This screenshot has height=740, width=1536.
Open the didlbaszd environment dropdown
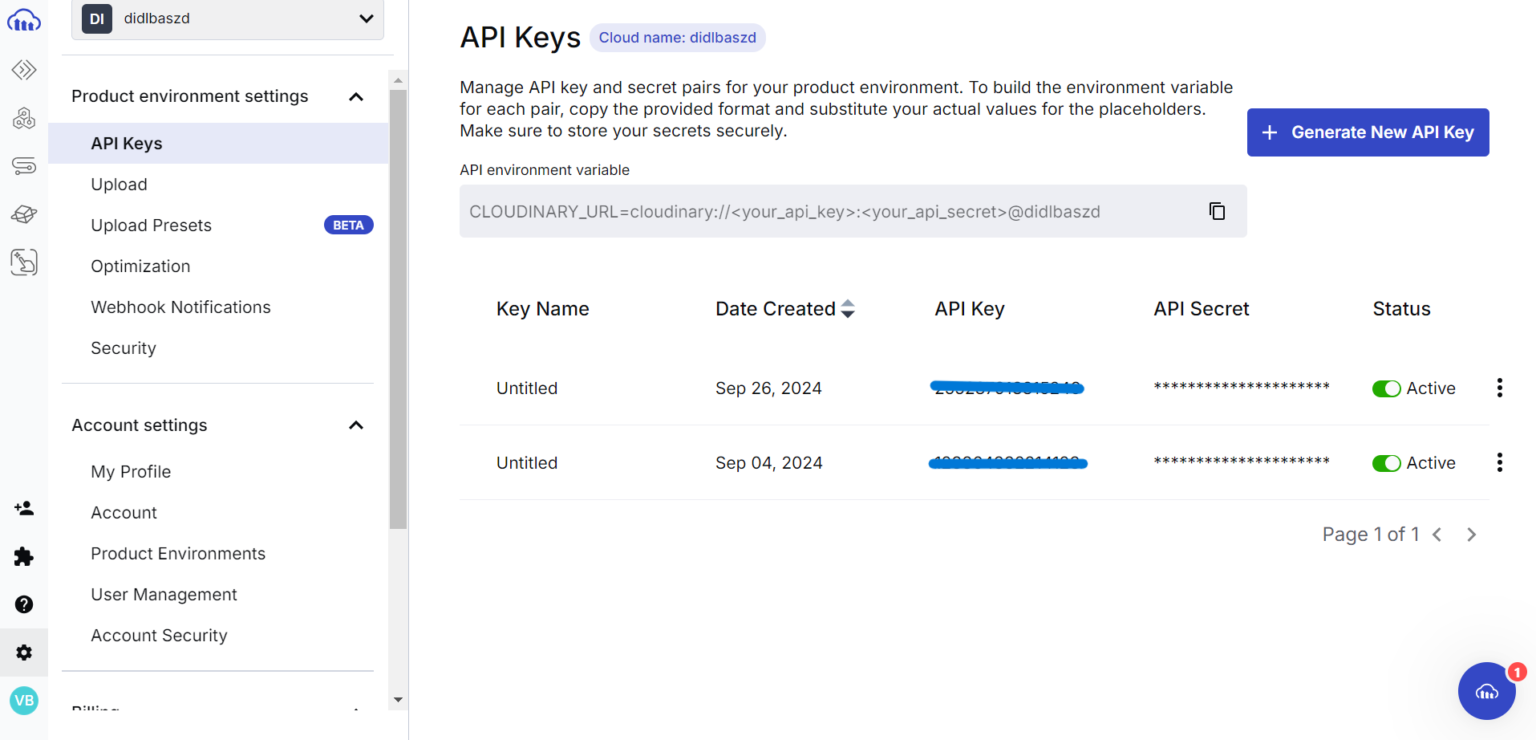(228, 18)
